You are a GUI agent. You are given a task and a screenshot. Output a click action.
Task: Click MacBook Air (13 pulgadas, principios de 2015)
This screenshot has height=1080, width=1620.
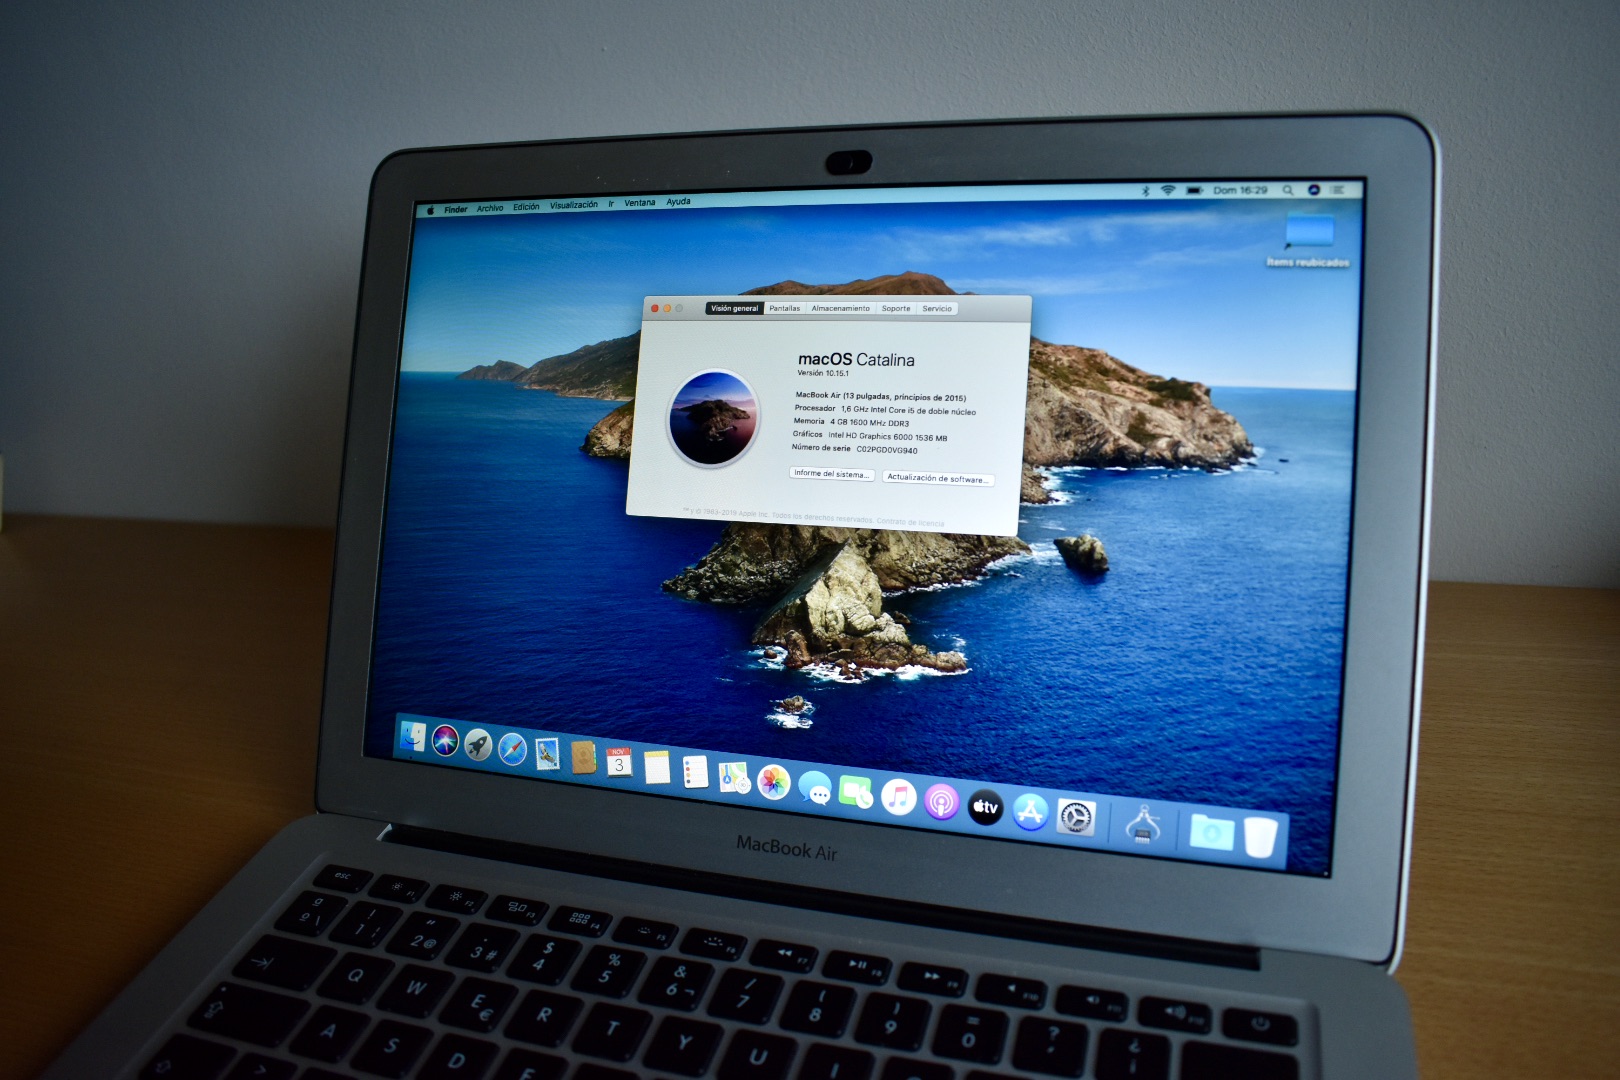881,396
